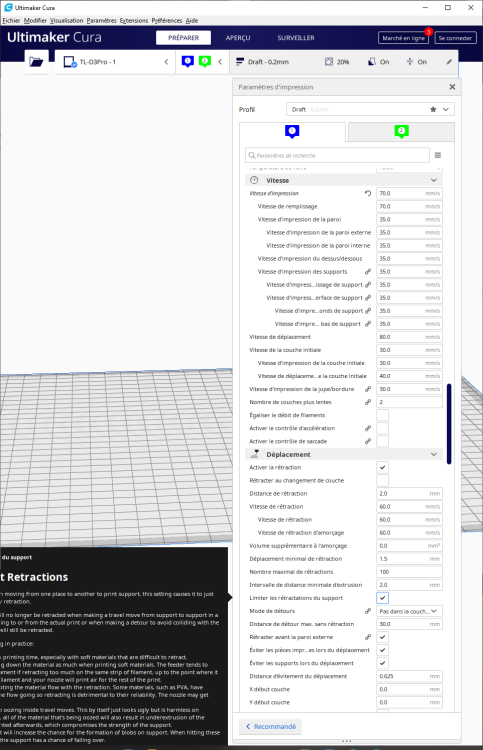483x750 pixels.
Task: Switch to the APERÇU tab
Action: click(238, 38)
